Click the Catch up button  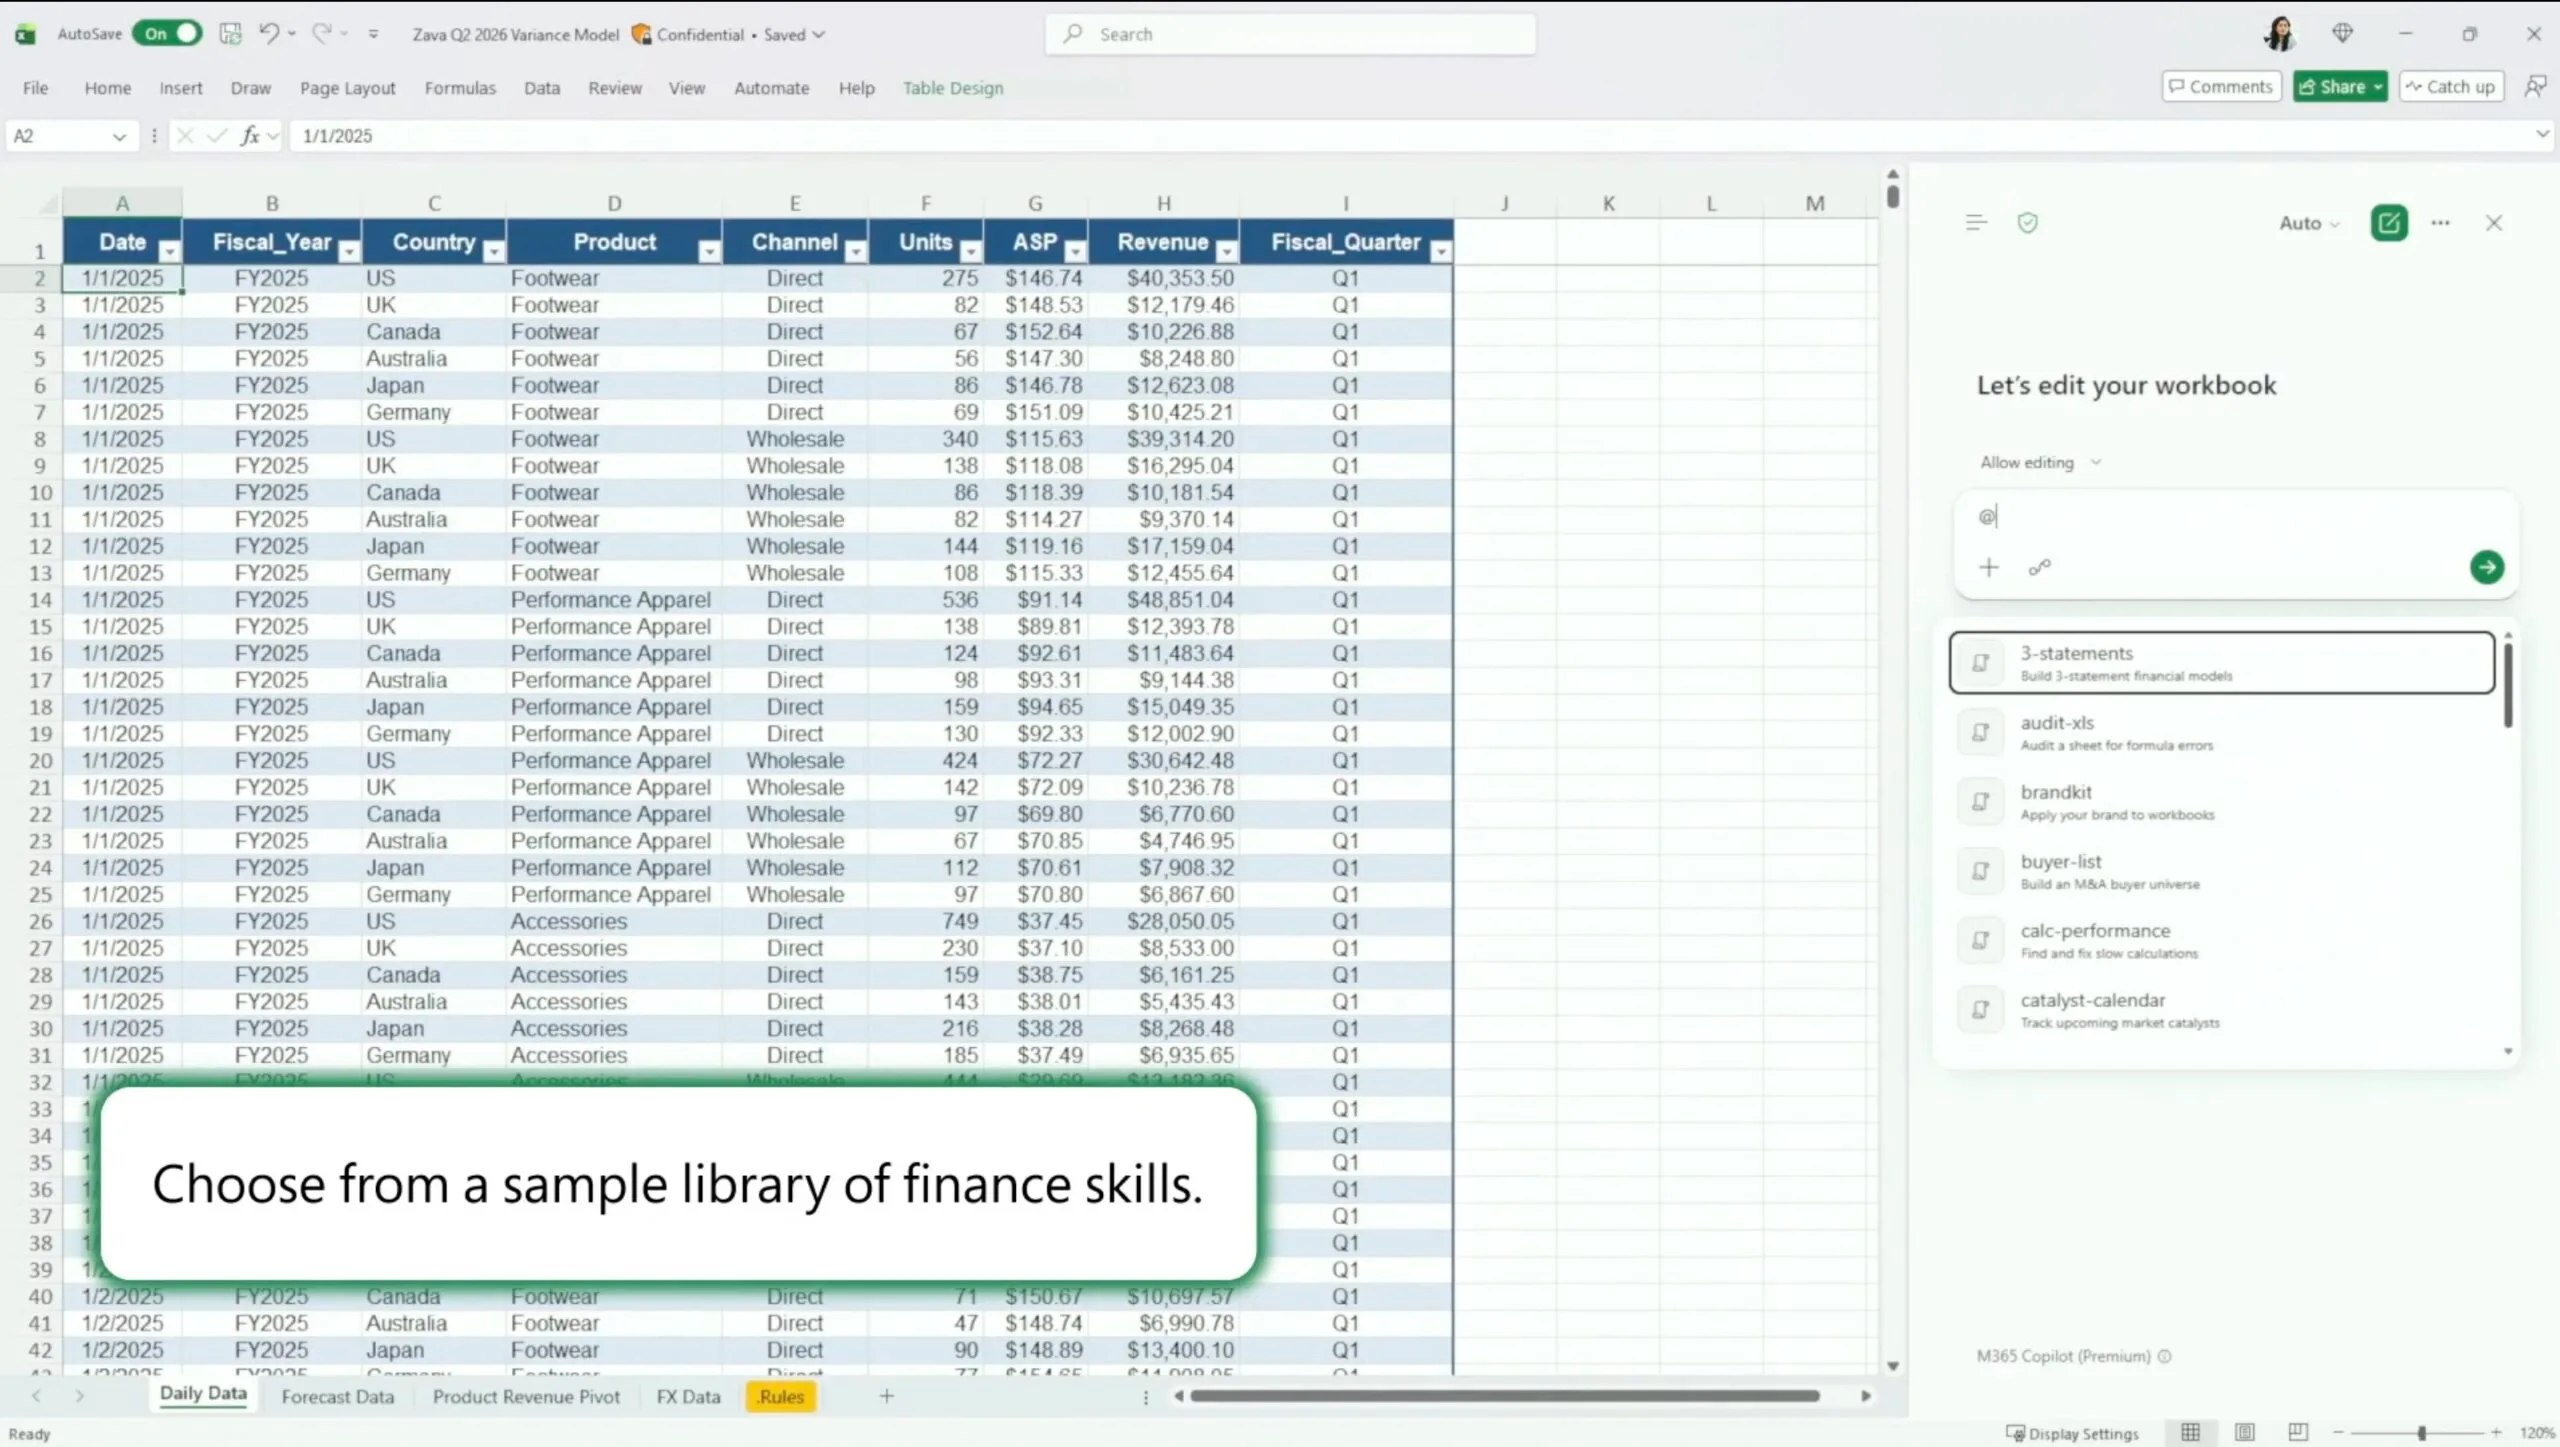[2451, 87]
